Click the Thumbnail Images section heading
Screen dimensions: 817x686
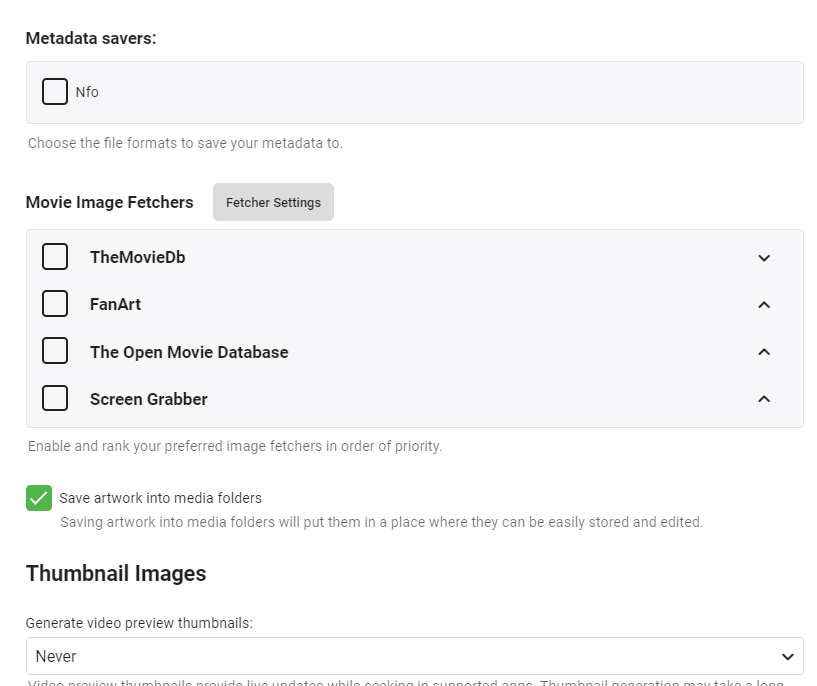pos(116,573)
